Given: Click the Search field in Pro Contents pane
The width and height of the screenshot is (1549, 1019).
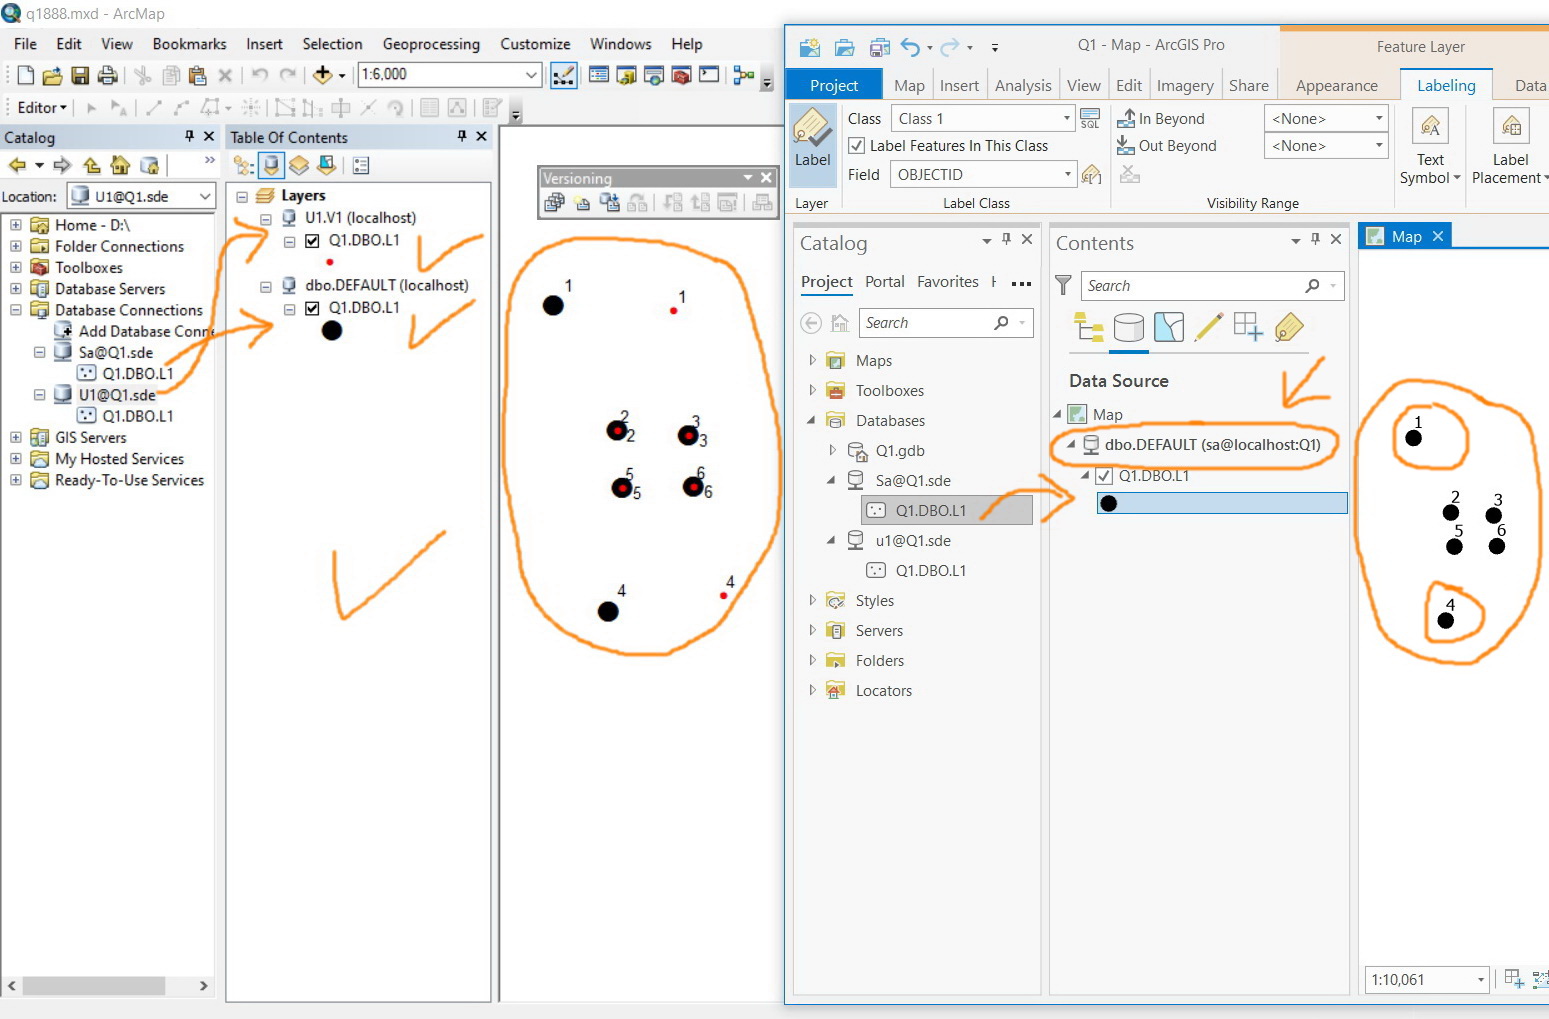Looking at the screenshot, I should (x=1212, y=286).
